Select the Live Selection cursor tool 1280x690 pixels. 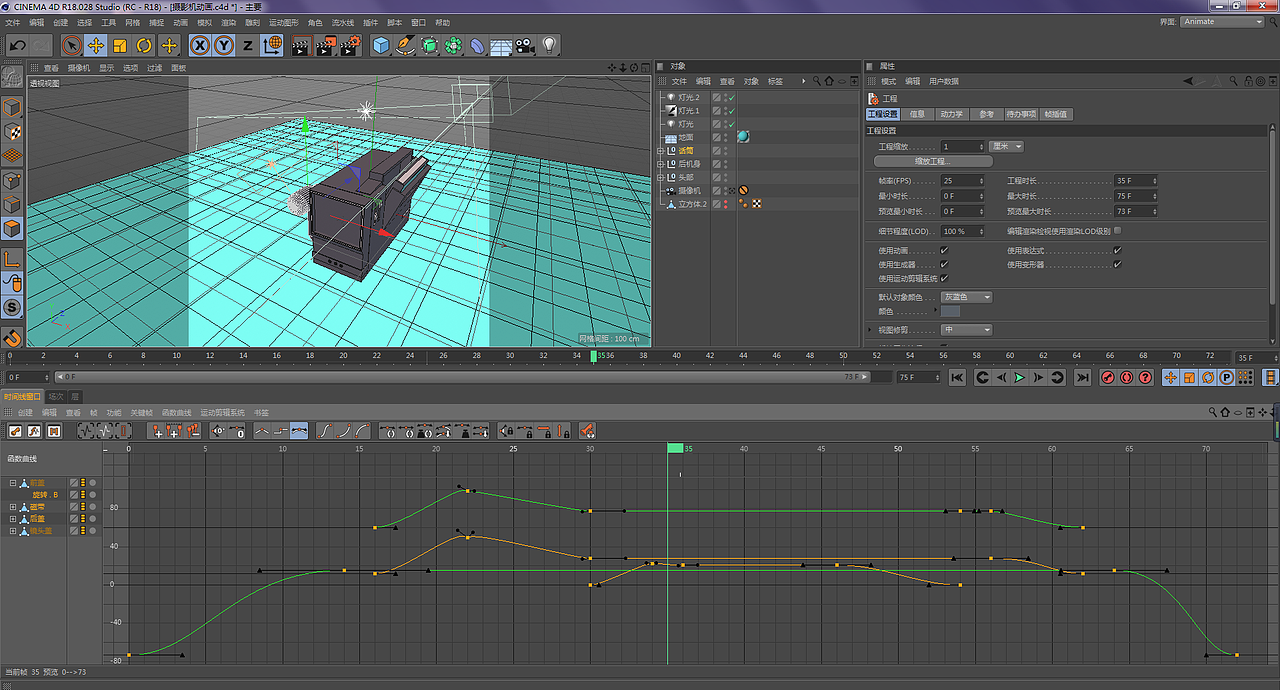71,45
